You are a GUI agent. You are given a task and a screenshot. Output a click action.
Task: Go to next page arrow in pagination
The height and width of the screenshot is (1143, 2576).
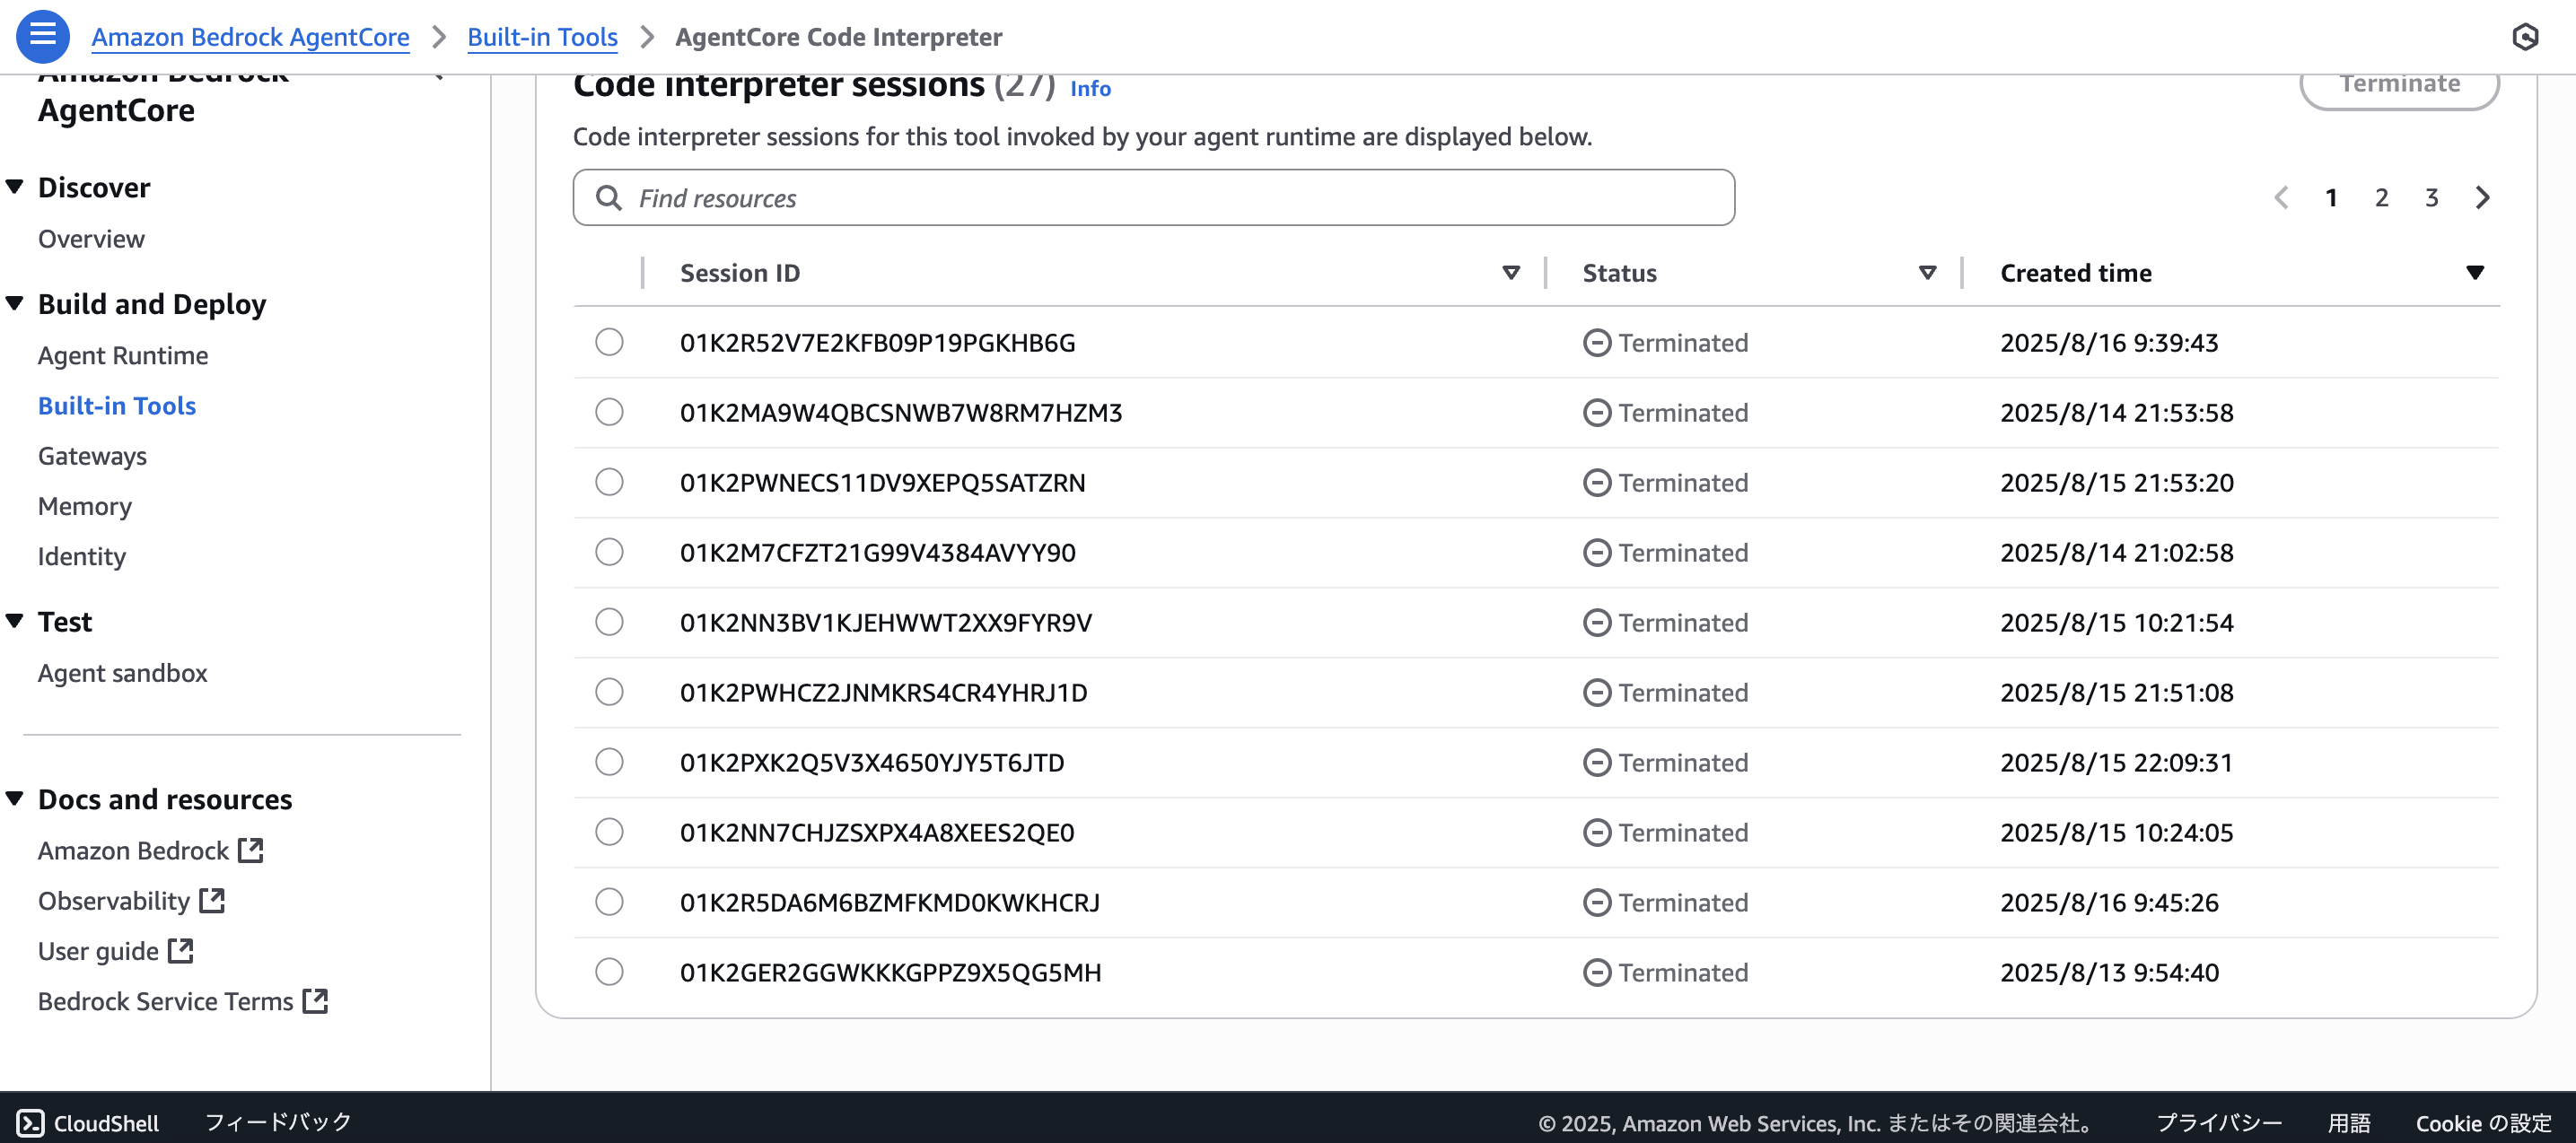pyautogui.click(x=2482, y=197)
